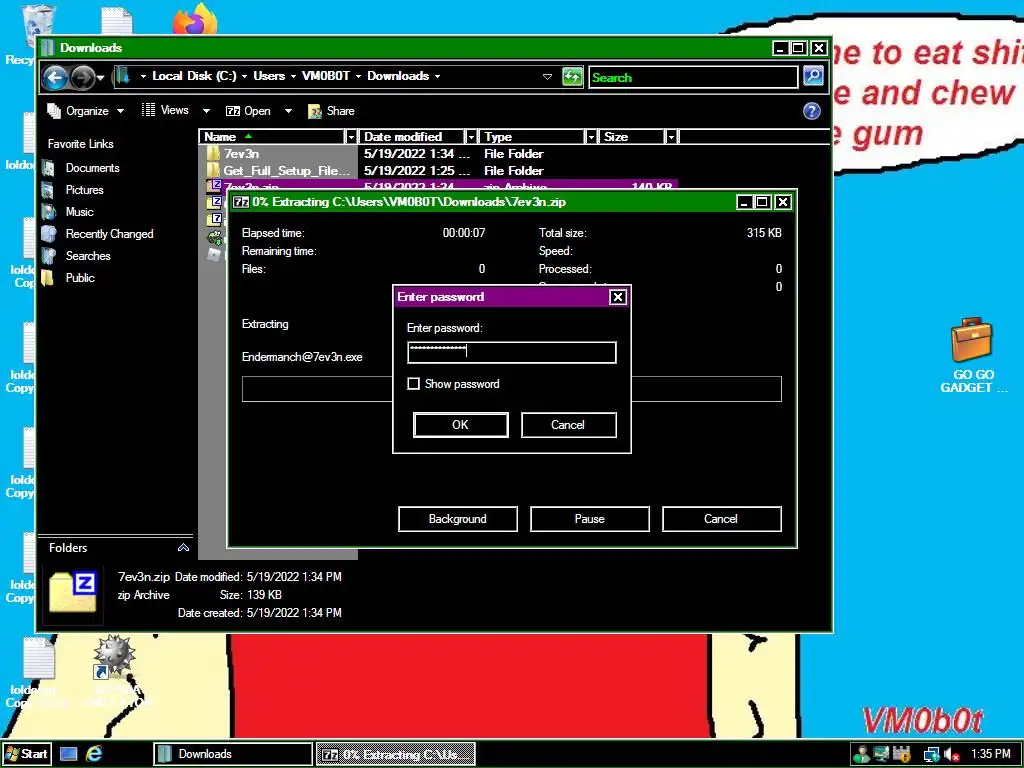Click the Open toolbar button

point(248,111)
